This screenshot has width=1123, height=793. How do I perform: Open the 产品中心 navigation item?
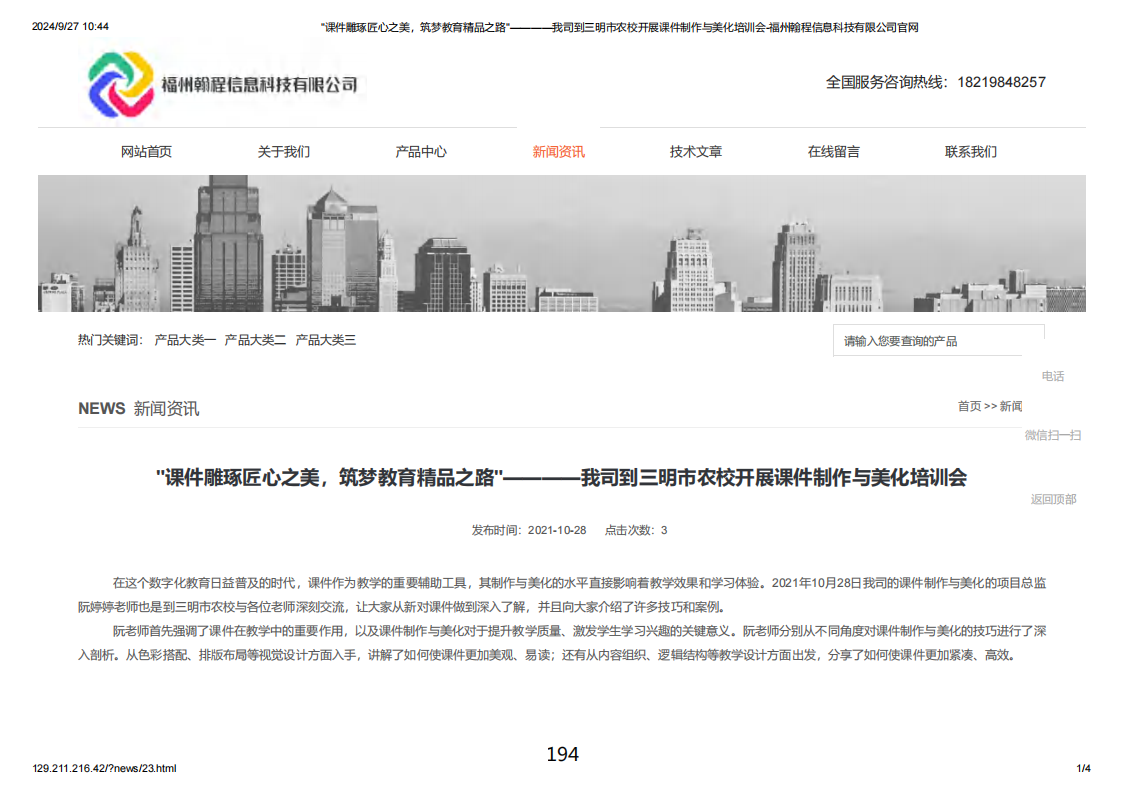pos(421,152)
